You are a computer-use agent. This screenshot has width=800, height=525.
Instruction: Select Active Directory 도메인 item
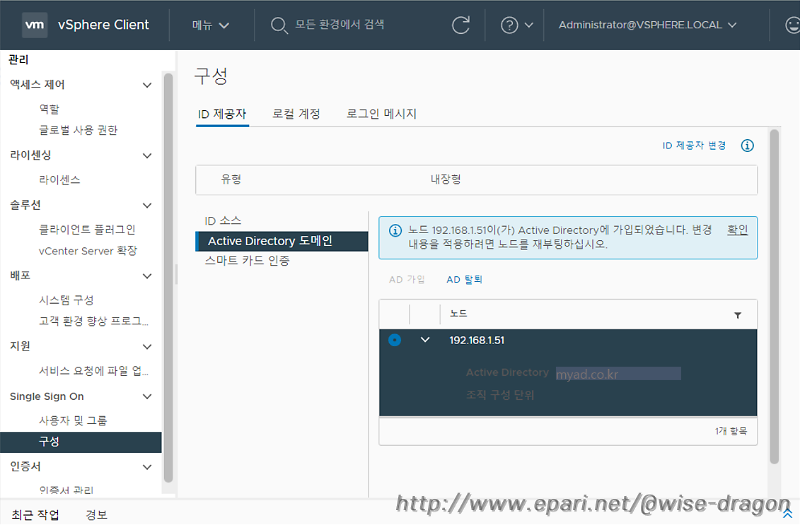tap(282, 241)
